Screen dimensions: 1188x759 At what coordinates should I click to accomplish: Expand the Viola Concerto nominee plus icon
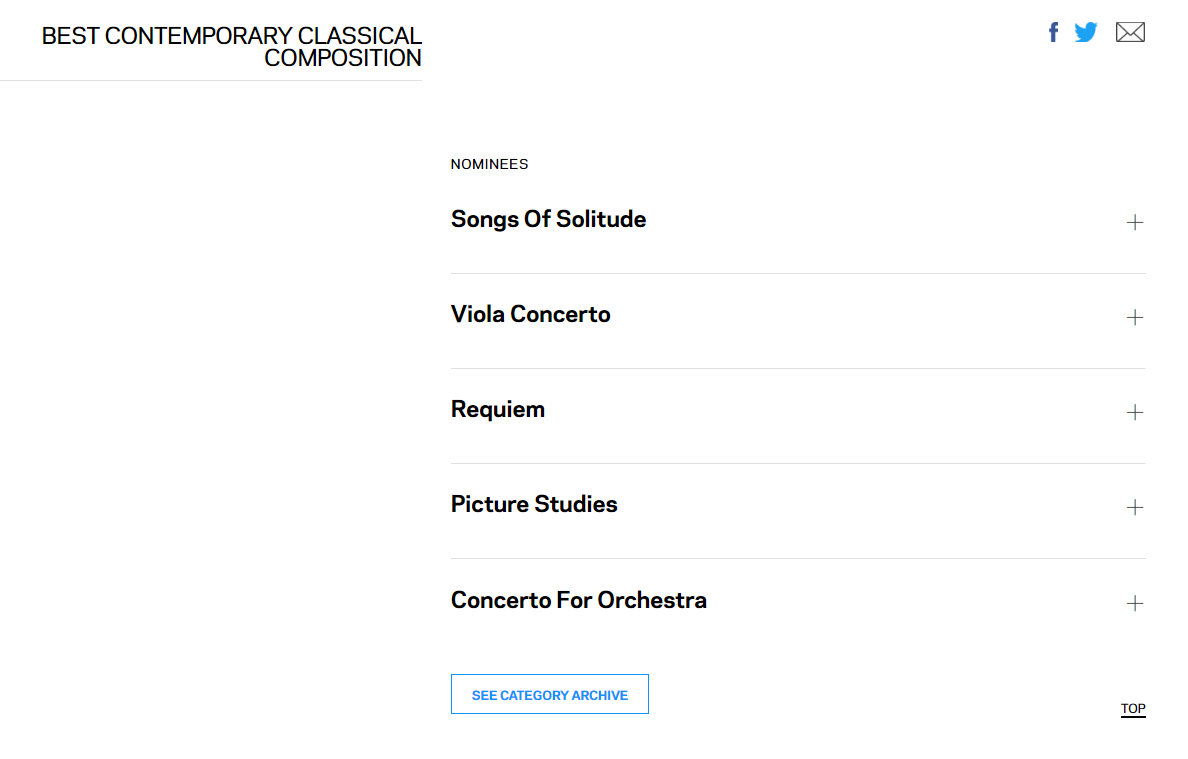[x=1135, y=317]
